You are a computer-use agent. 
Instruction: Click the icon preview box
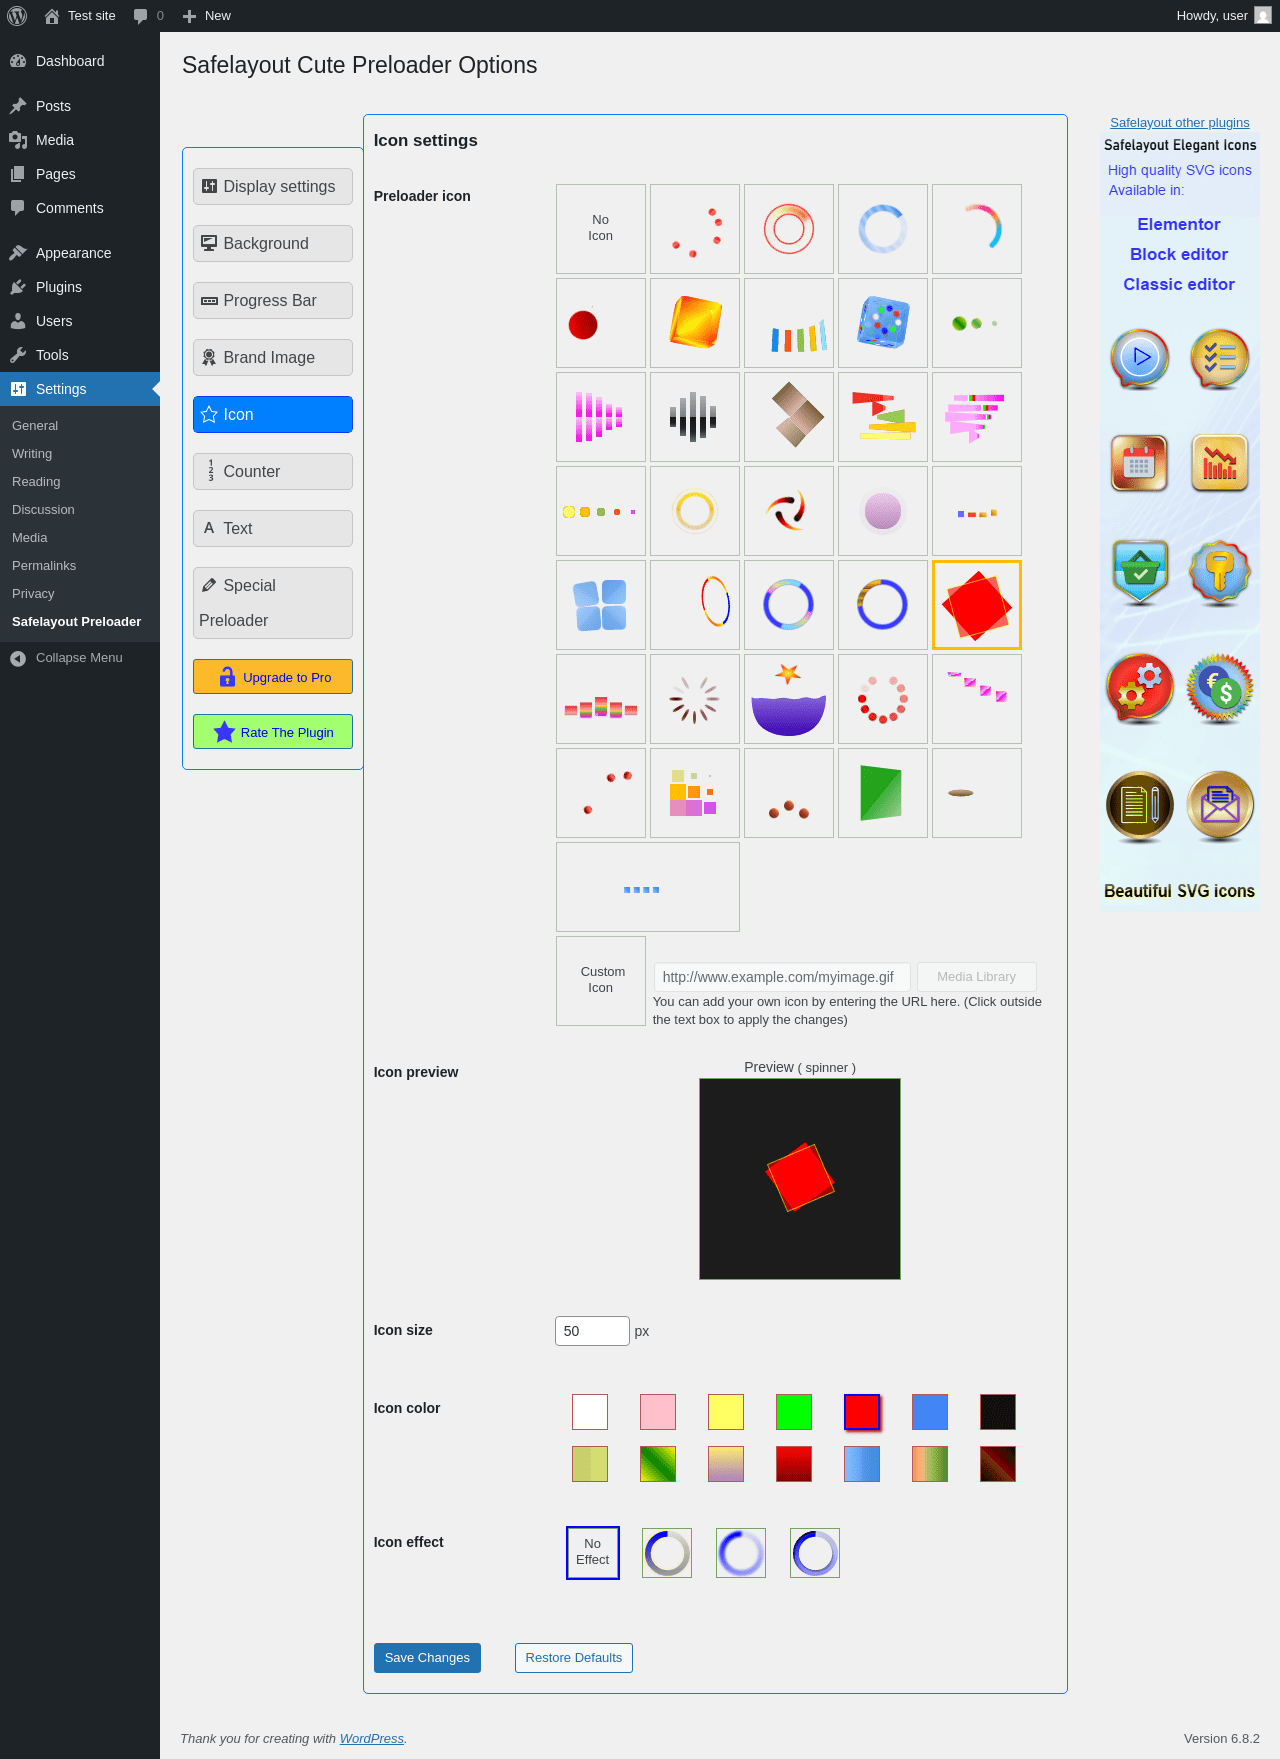[800, 1179]
